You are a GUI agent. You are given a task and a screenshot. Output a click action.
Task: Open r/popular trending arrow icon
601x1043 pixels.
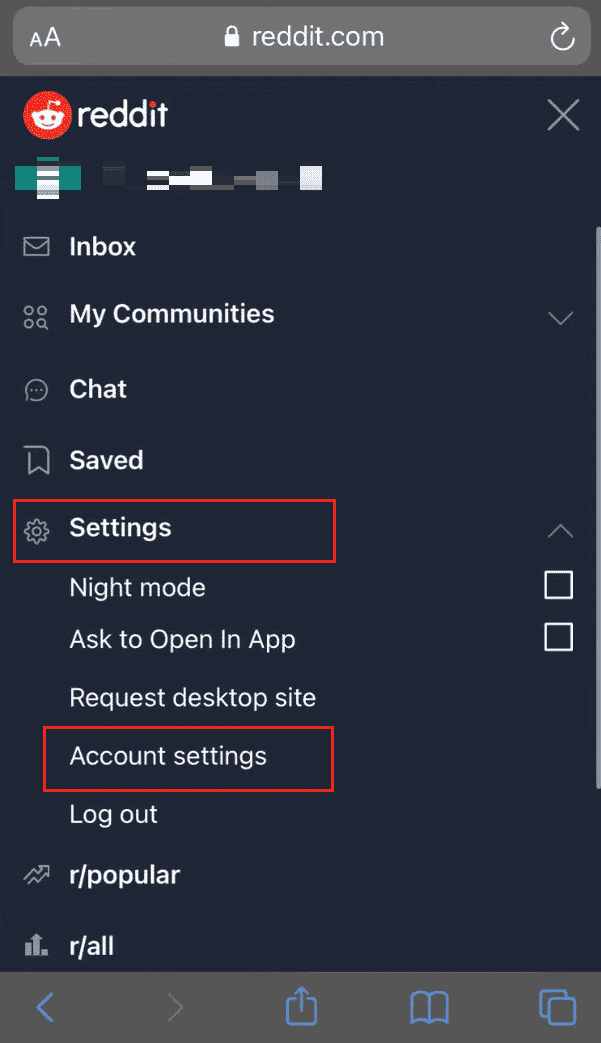(37, 875)
